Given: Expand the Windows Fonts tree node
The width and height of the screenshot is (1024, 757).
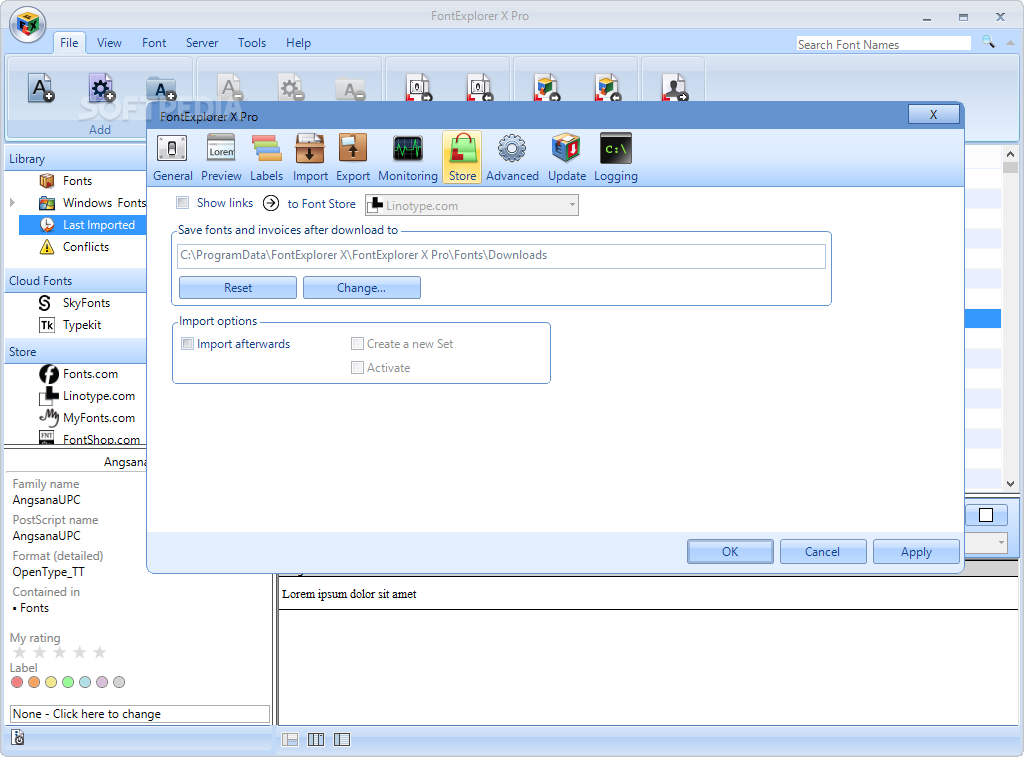Looking at the screenshot, I should pos(12,203).
